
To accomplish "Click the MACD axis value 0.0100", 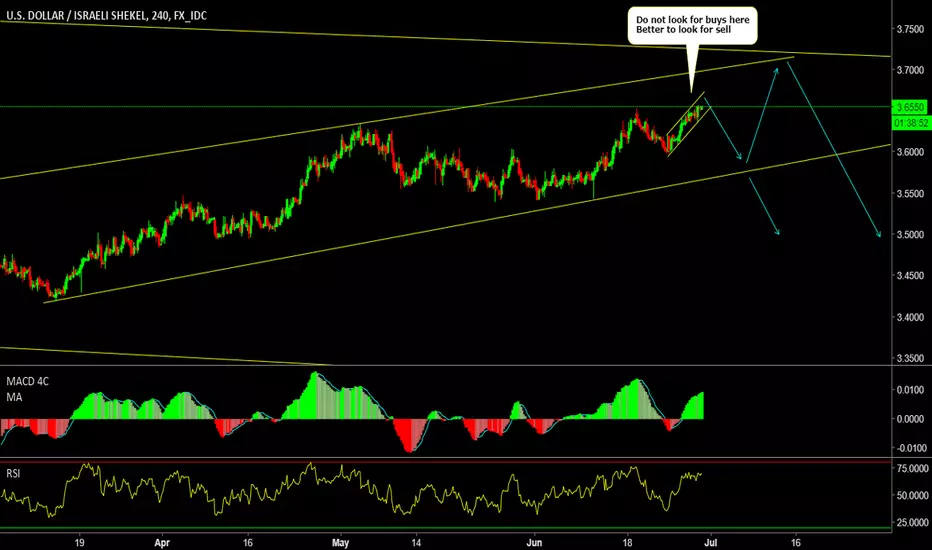I will pos(910,390).
